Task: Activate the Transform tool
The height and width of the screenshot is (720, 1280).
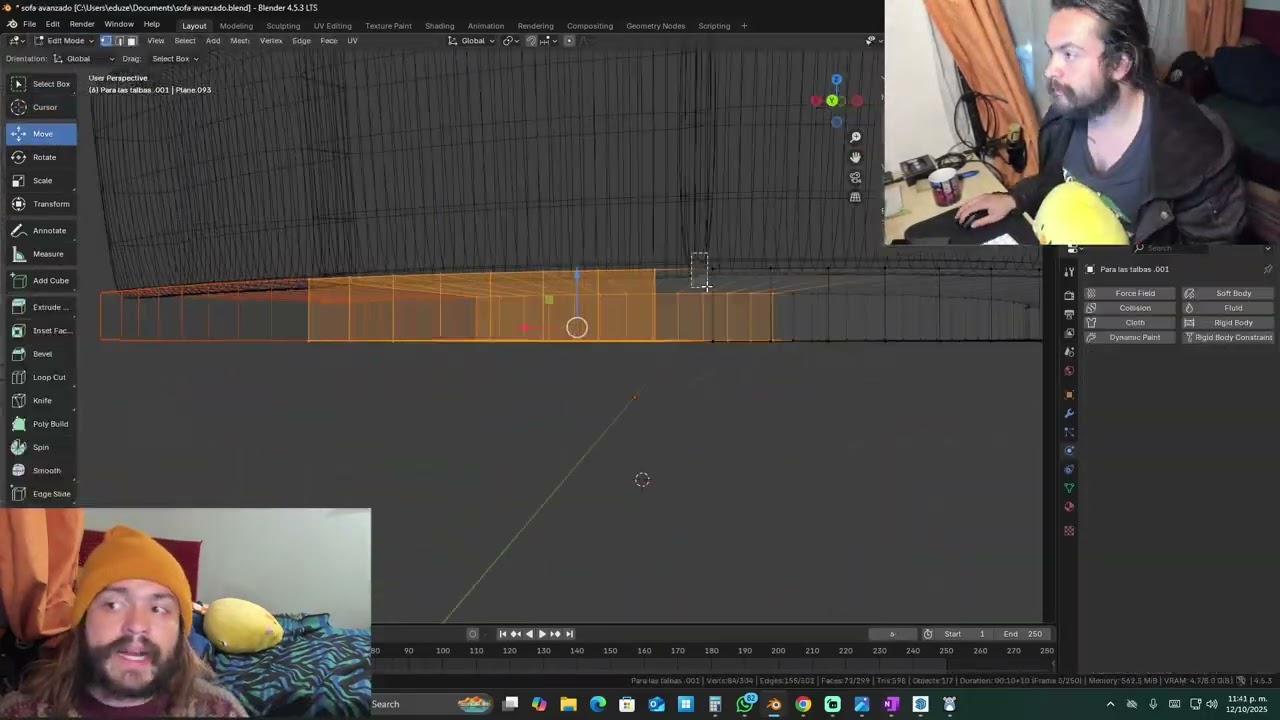Action: click(42, 204)
